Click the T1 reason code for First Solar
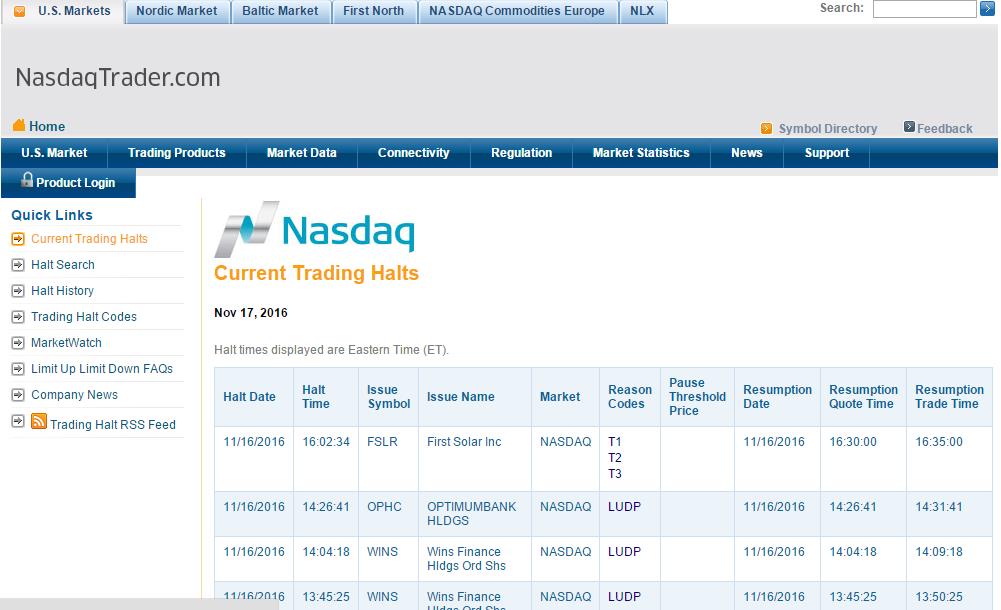The height and width of the screenshot is (610, 1001). click(615, 442)
